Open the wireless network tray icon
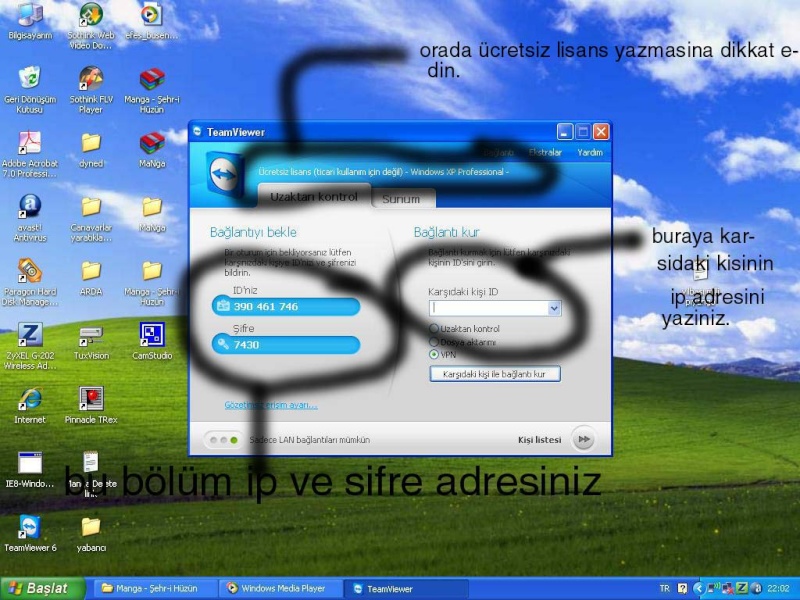This screenshot has width=800, height=600. click(x=713, y=588)
